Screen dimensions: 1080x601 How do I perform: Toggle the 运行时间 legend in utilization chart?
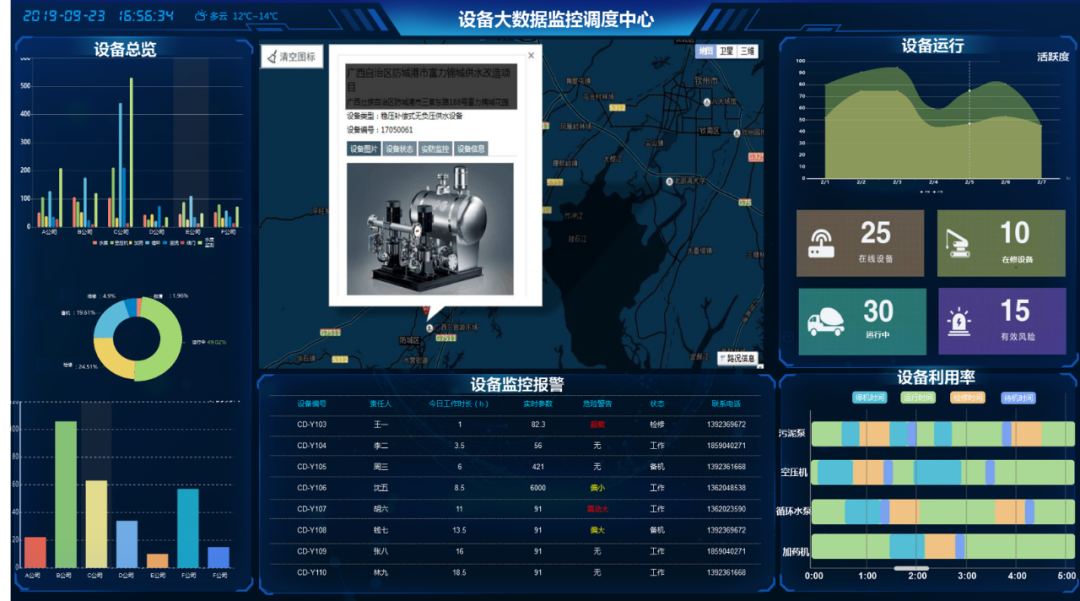pyautogui.click(x=919, y=397)
